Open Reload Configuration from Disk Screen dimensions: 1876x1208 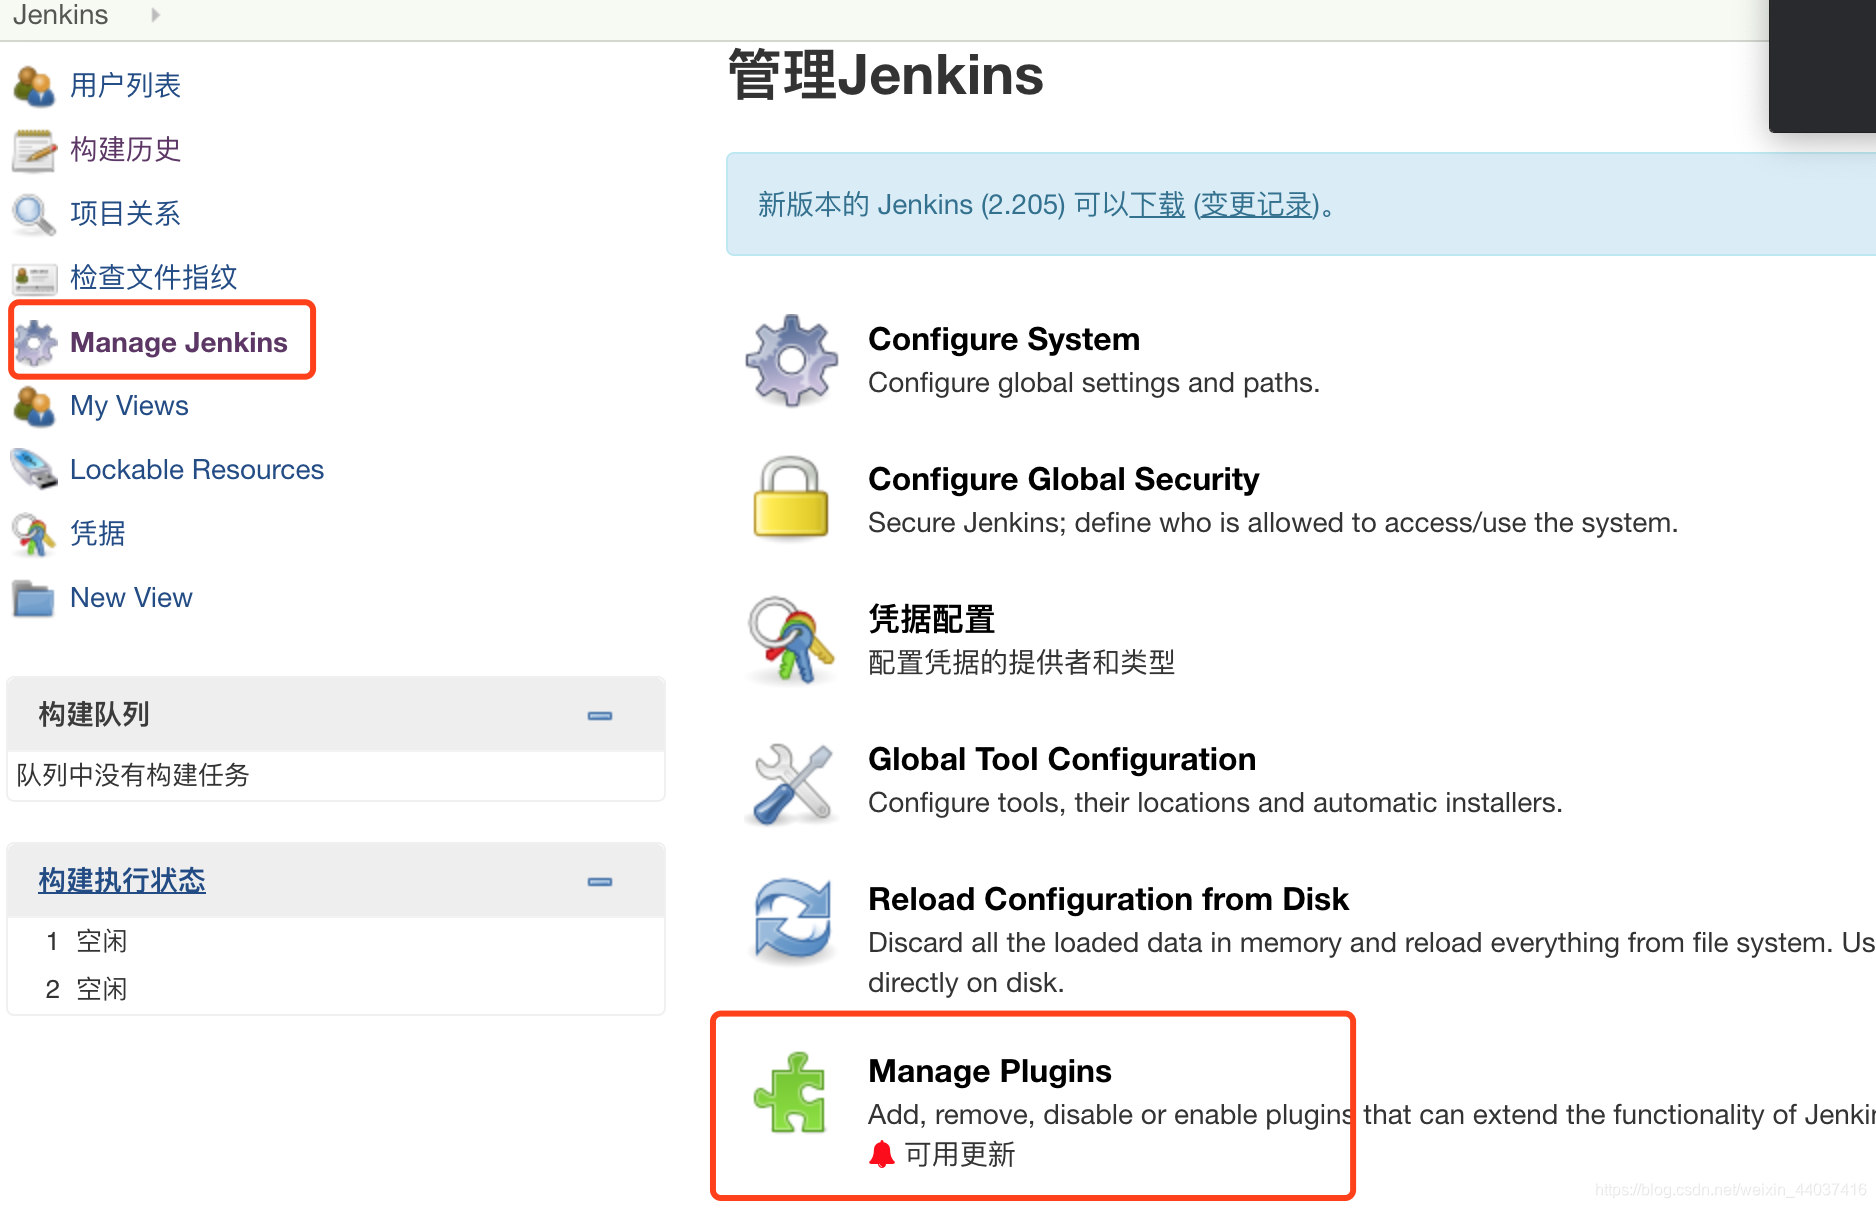(1108, 899)
